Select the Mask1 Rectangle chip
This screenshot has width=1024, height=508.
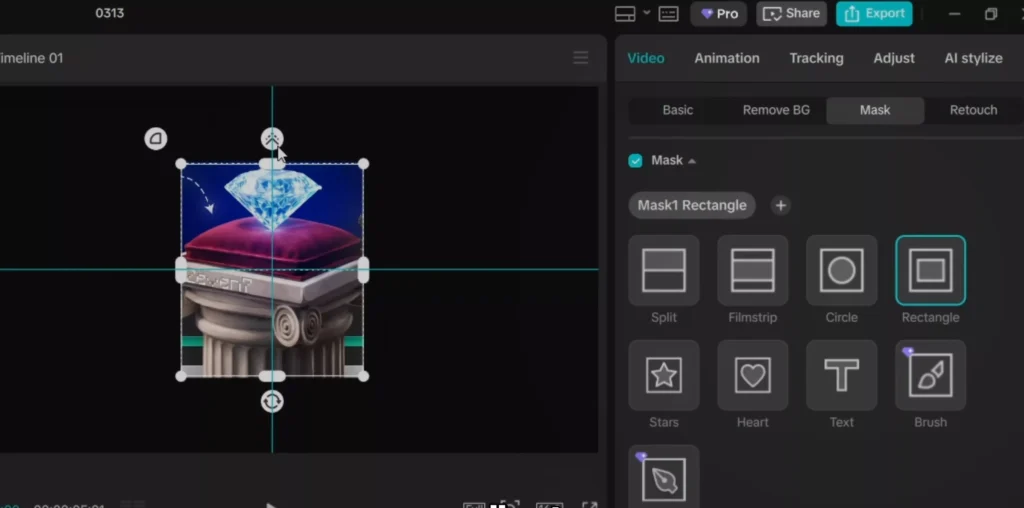click(x=692, y=206)
